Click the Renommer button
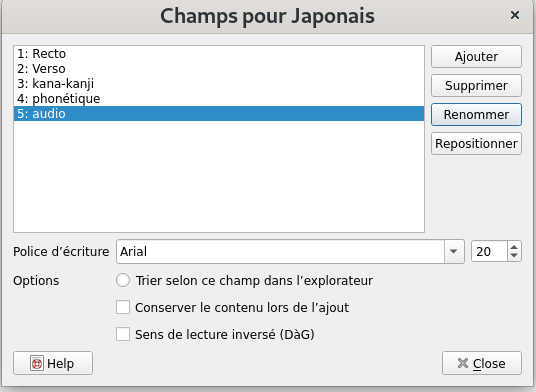The image size is (536, 392). [x=477, y=114]
